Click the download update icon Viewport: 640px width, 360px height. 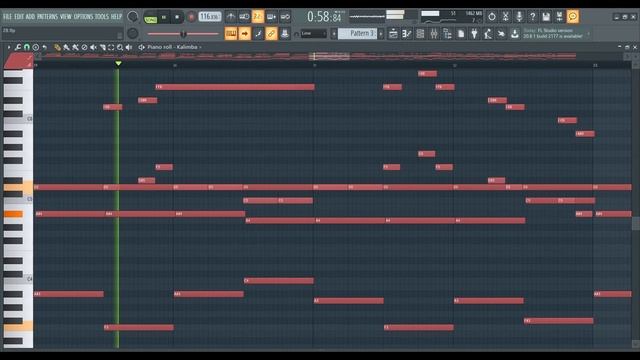pyautogui.click(x=515, y=33)
